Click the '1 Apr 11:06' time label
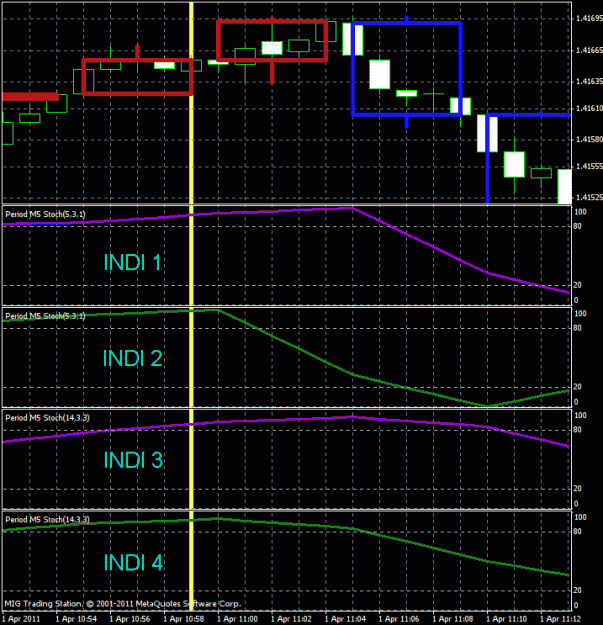This screenshot has height=625, width=603. (399, 619)
